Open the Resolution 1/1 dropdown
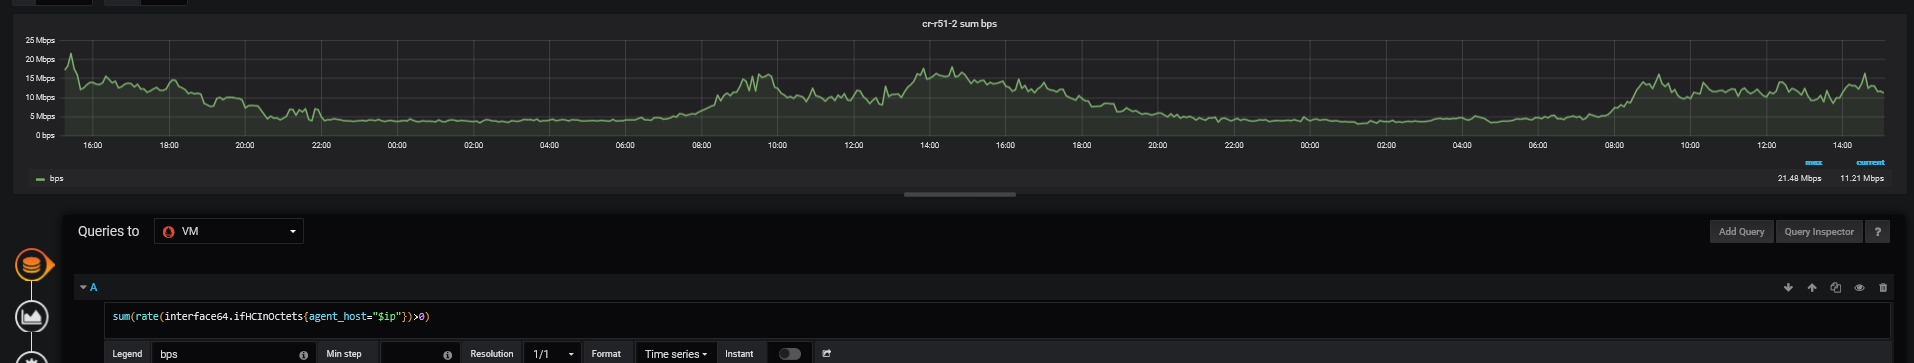This screenshot has width=1914, height=363. click(x=553, y=354)
